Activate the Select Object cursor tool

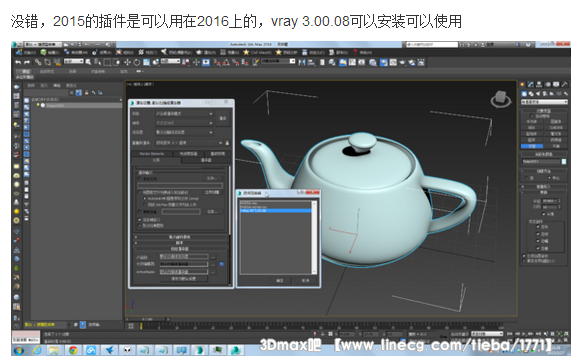(x=88, y=62)
